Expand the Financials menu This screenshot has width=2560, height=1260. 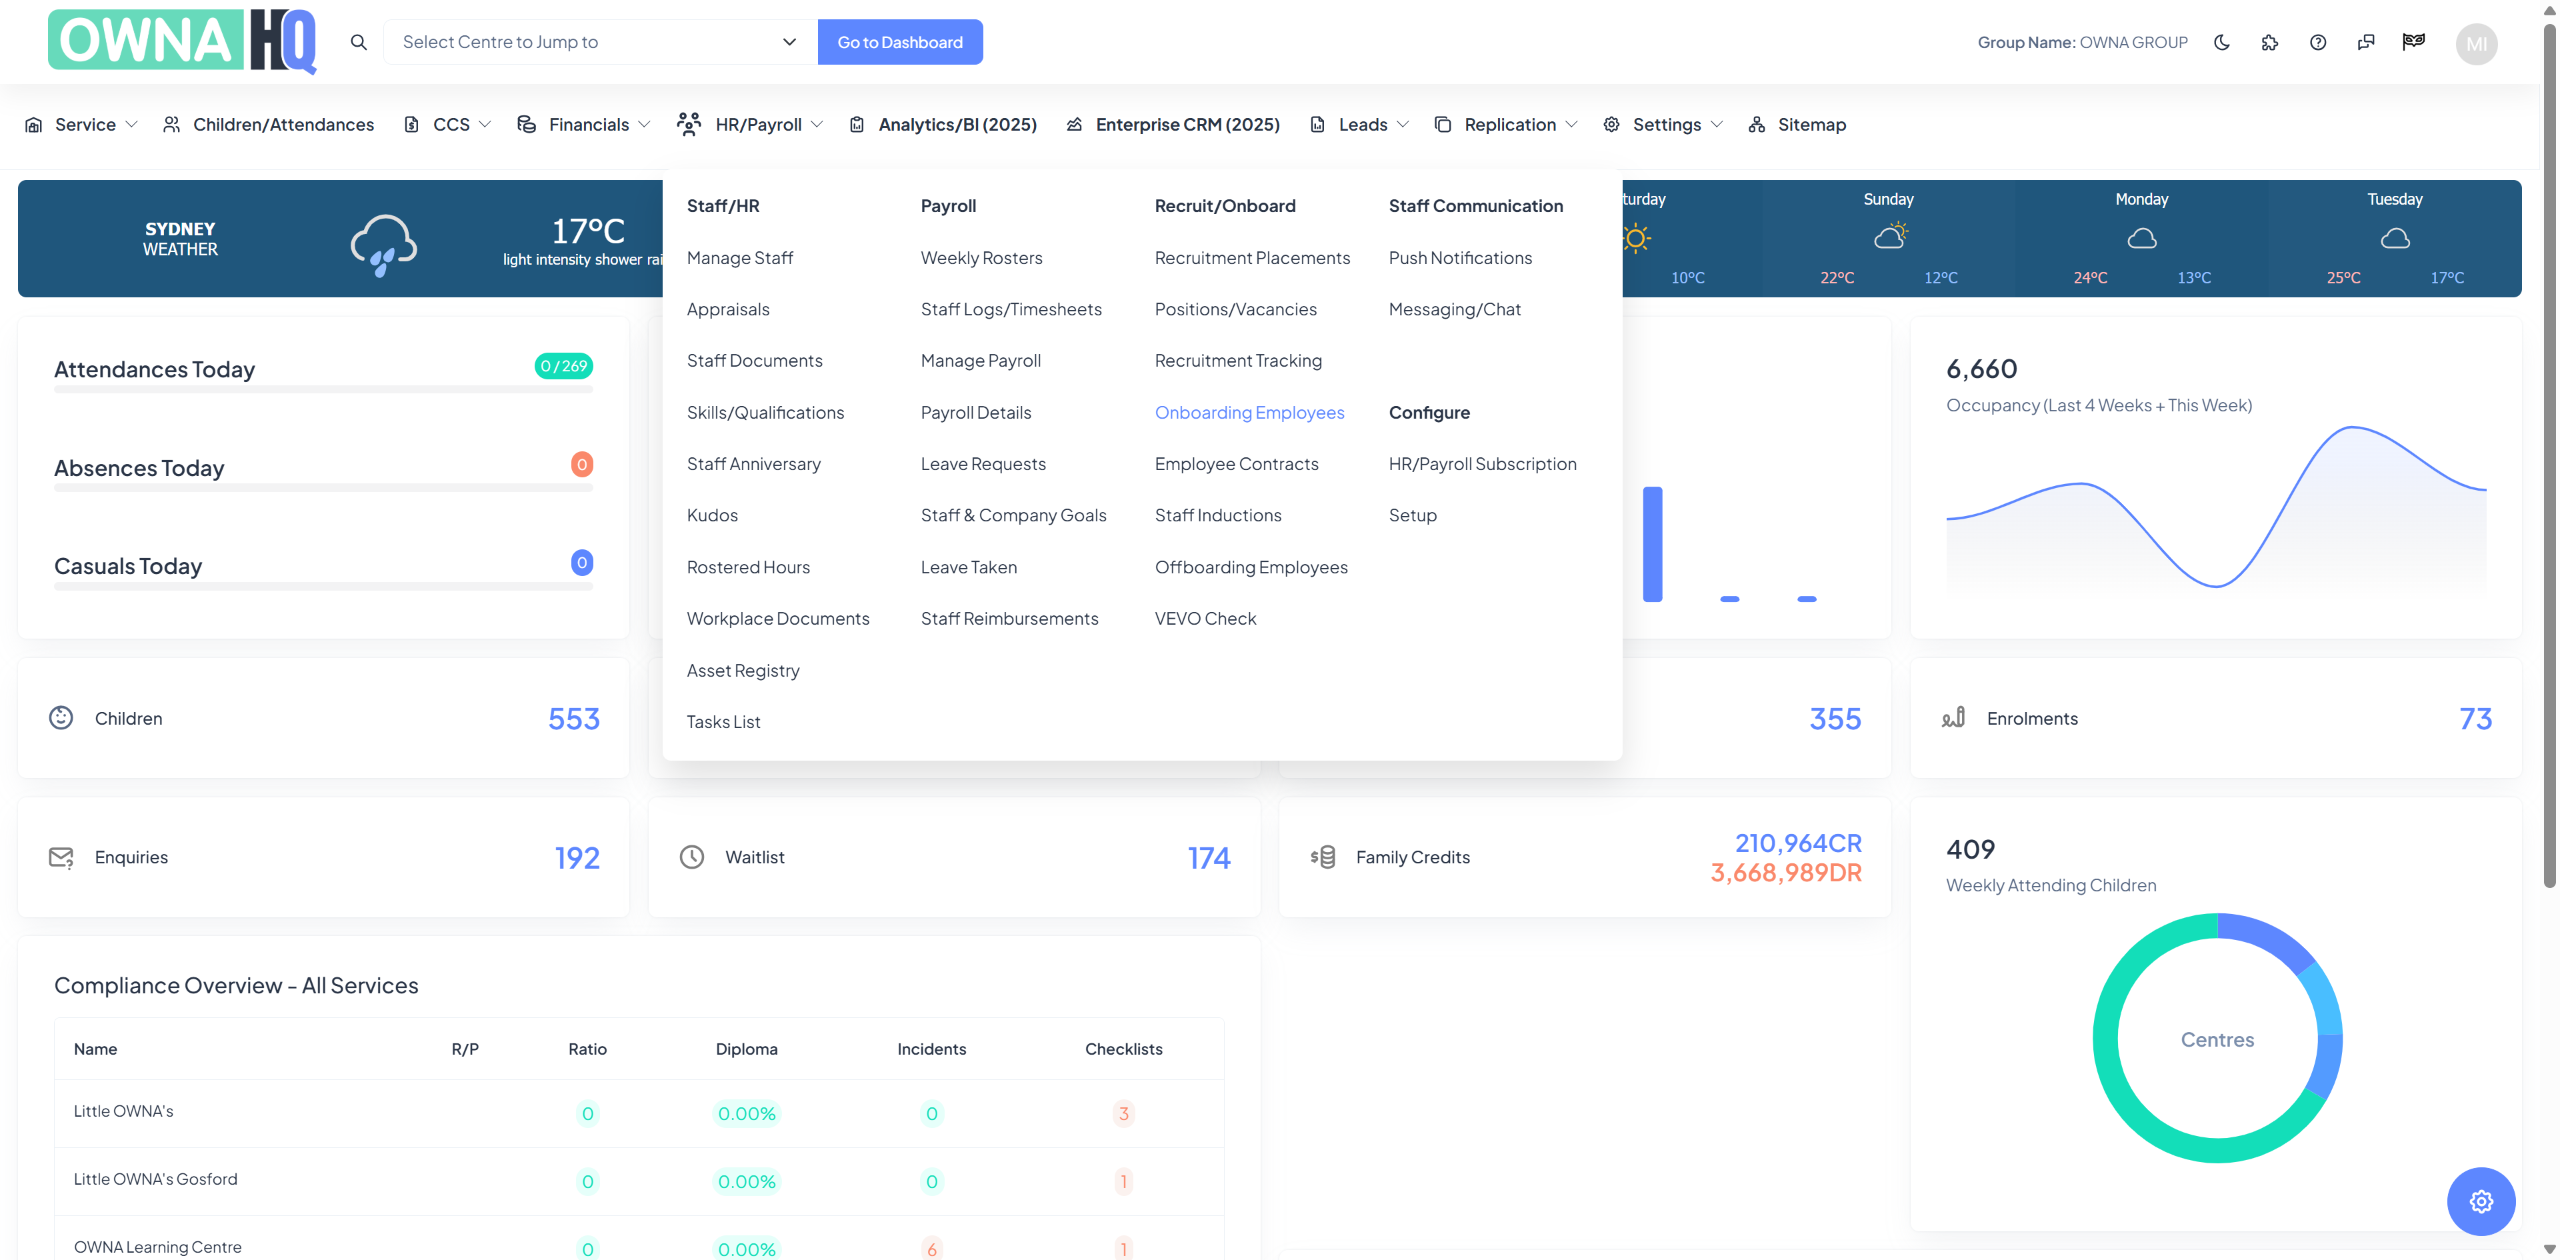[x=584, y=125]
